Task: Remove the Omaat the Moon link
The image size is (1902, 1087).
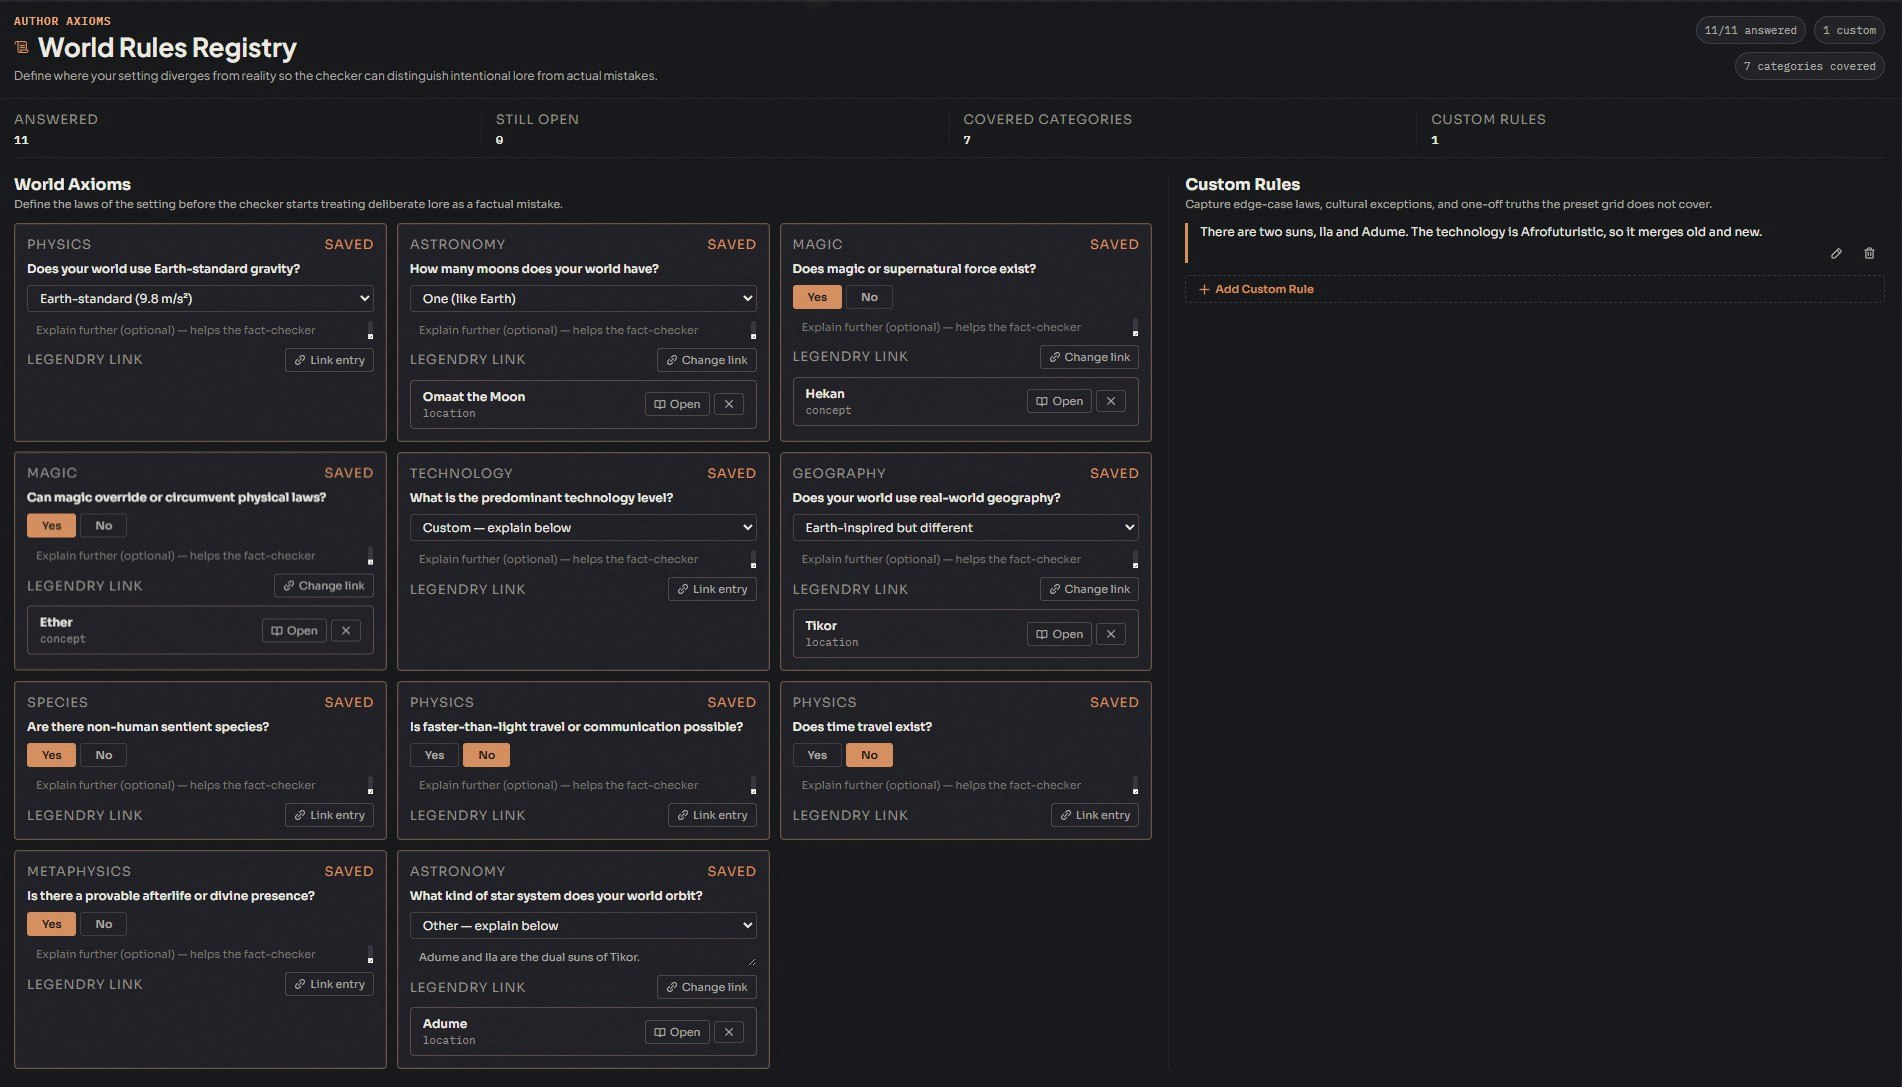Action: [729, 404]
